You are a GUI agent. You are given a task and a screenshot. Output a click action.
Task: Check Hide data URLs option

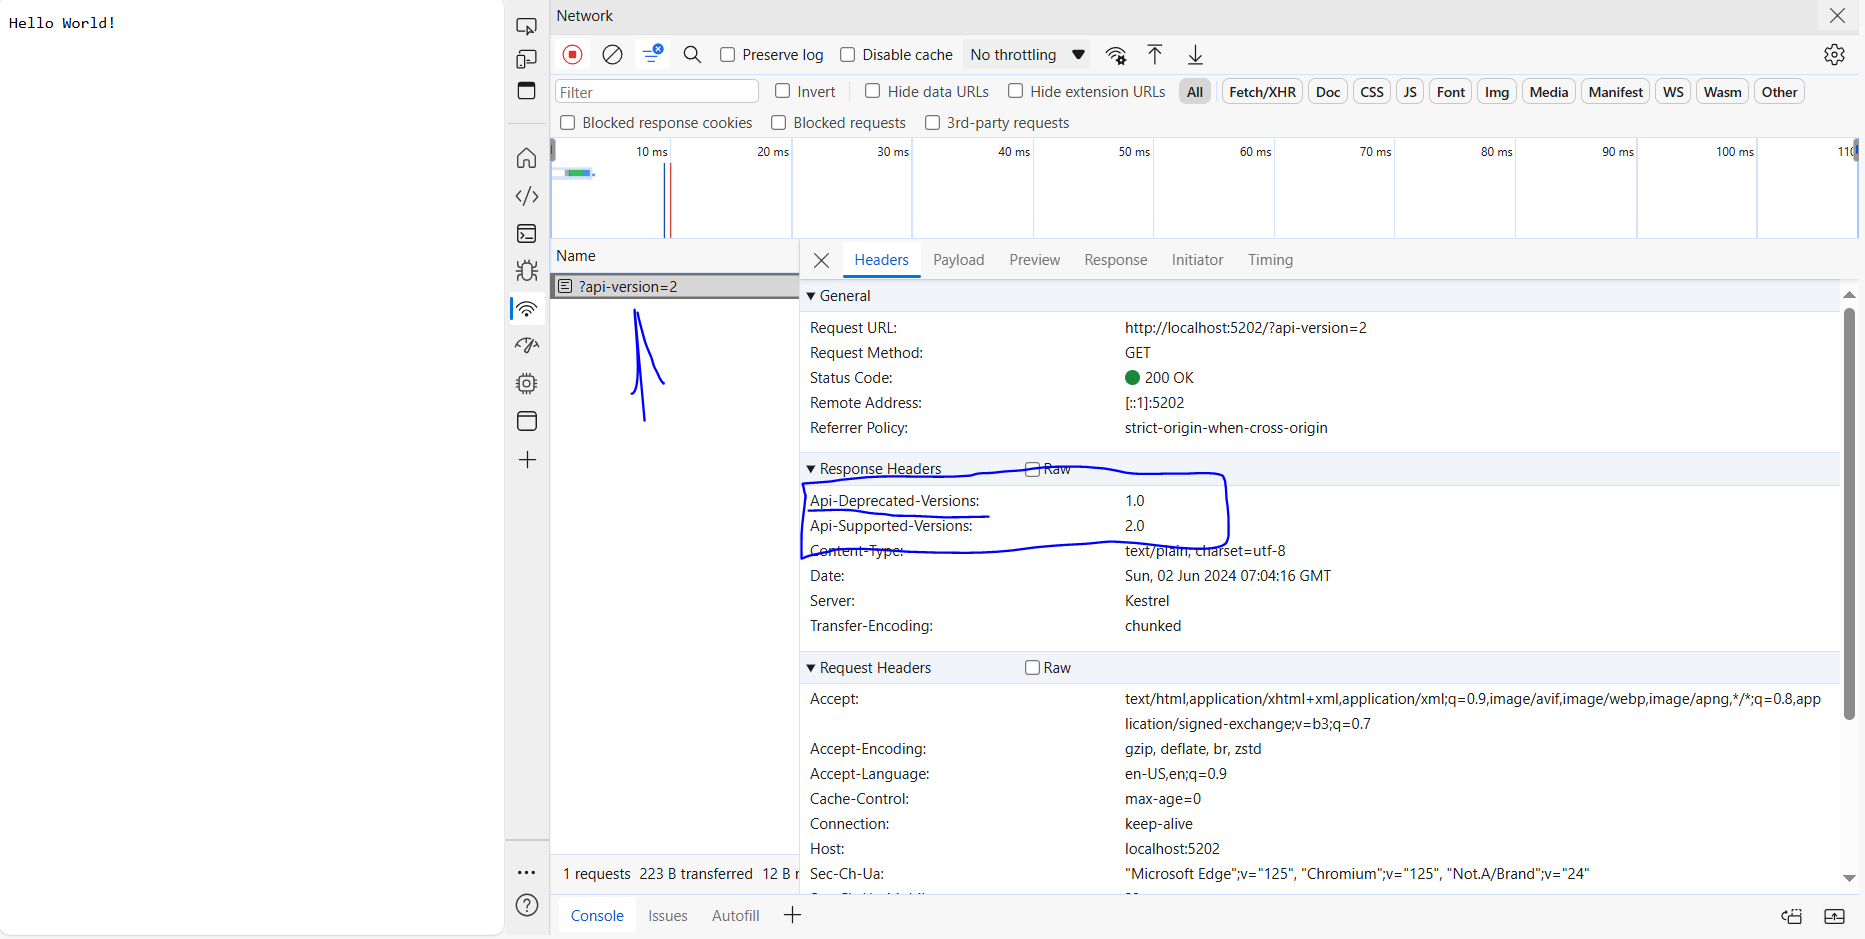tap(873, 91)
